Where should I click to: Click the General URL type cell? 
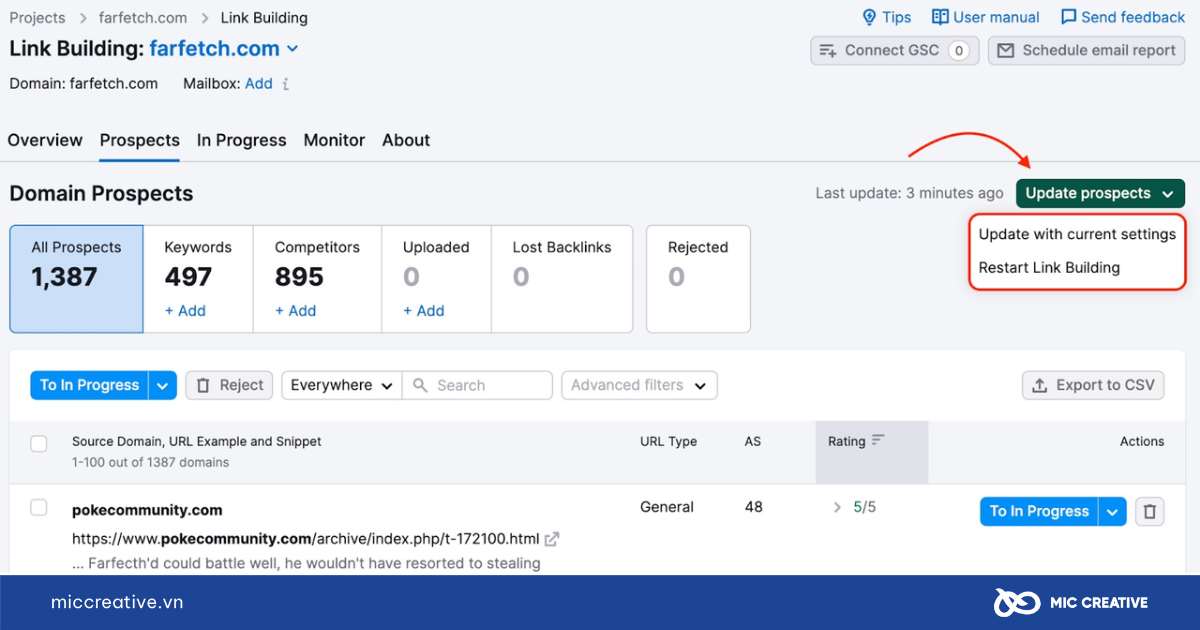667,507
